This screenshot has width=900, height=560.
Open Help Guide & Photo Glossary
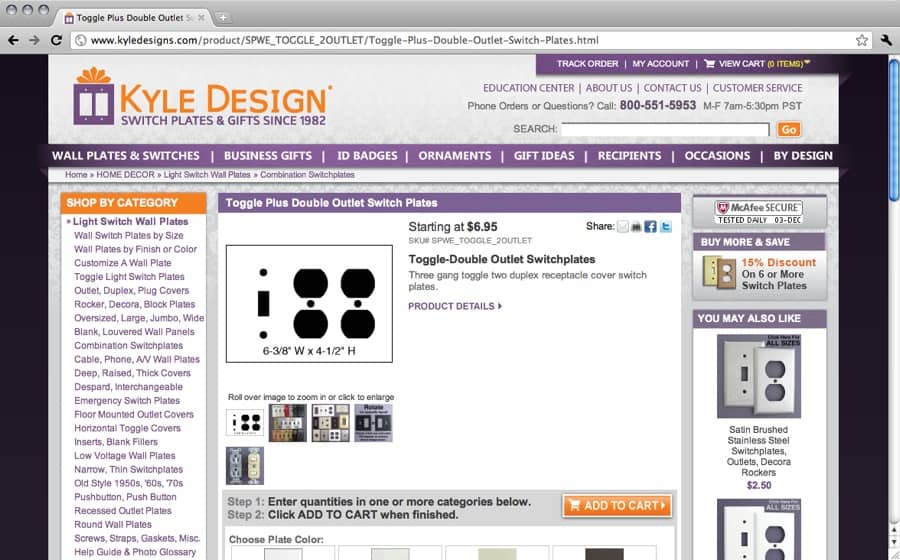tap(135, 552)
